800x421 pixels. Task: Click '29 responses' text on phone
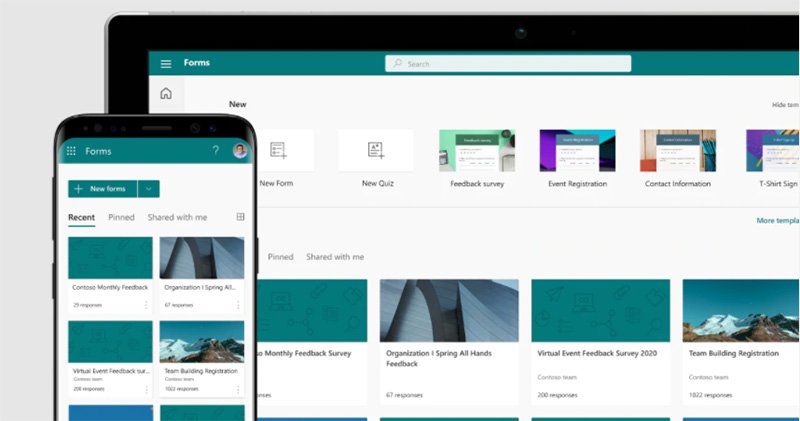click(x=87, y=305)
